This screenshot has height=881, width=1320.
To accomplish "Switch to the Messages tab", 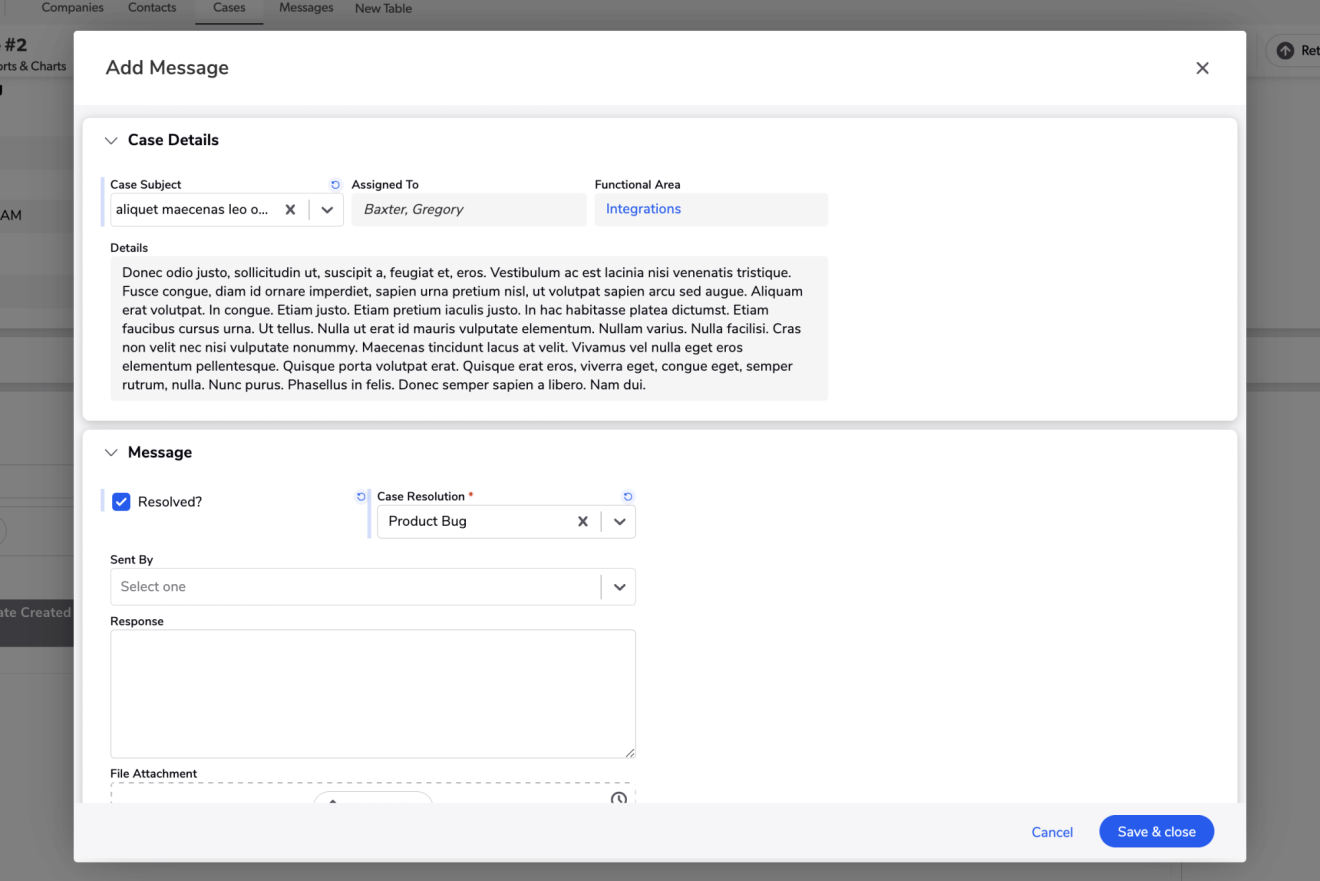I will 306,8.
